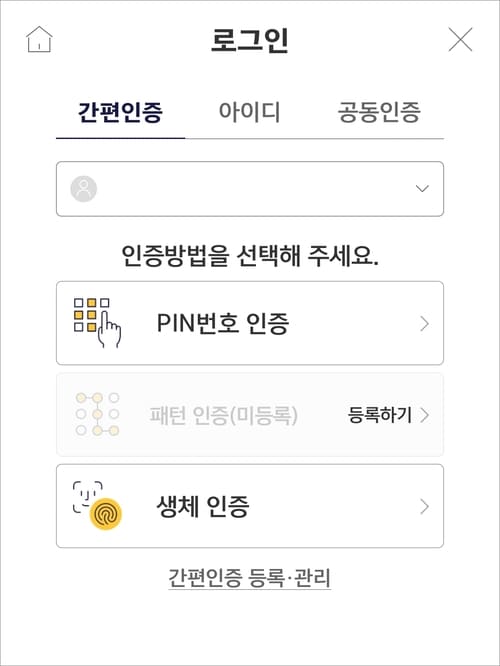The image size is (500, 666).
Task: Switch to 공동인증 tab
Action: click(379, 113)
